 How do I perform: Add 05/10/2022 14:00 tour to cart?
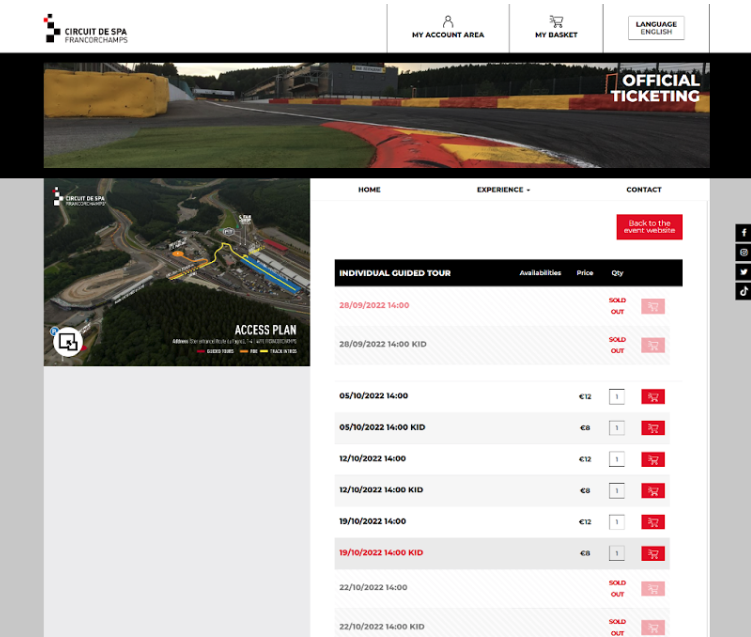click(653, 397)
